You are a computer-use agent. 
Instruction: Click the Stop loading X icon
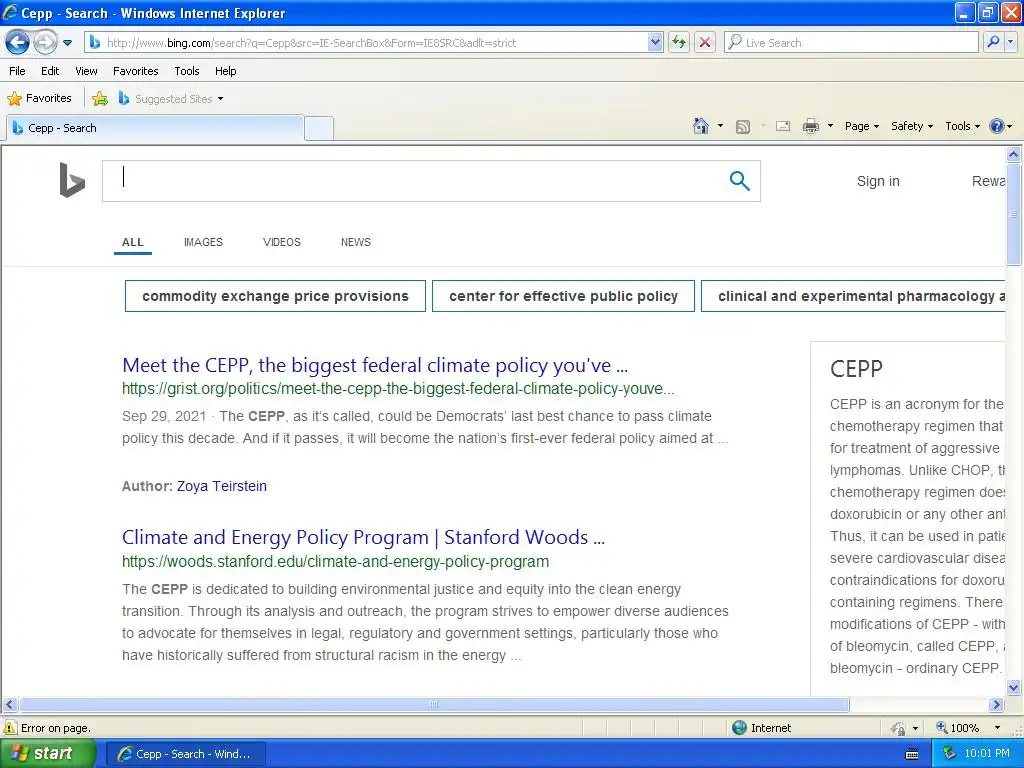pyautogui.click(x=705, y=43)
